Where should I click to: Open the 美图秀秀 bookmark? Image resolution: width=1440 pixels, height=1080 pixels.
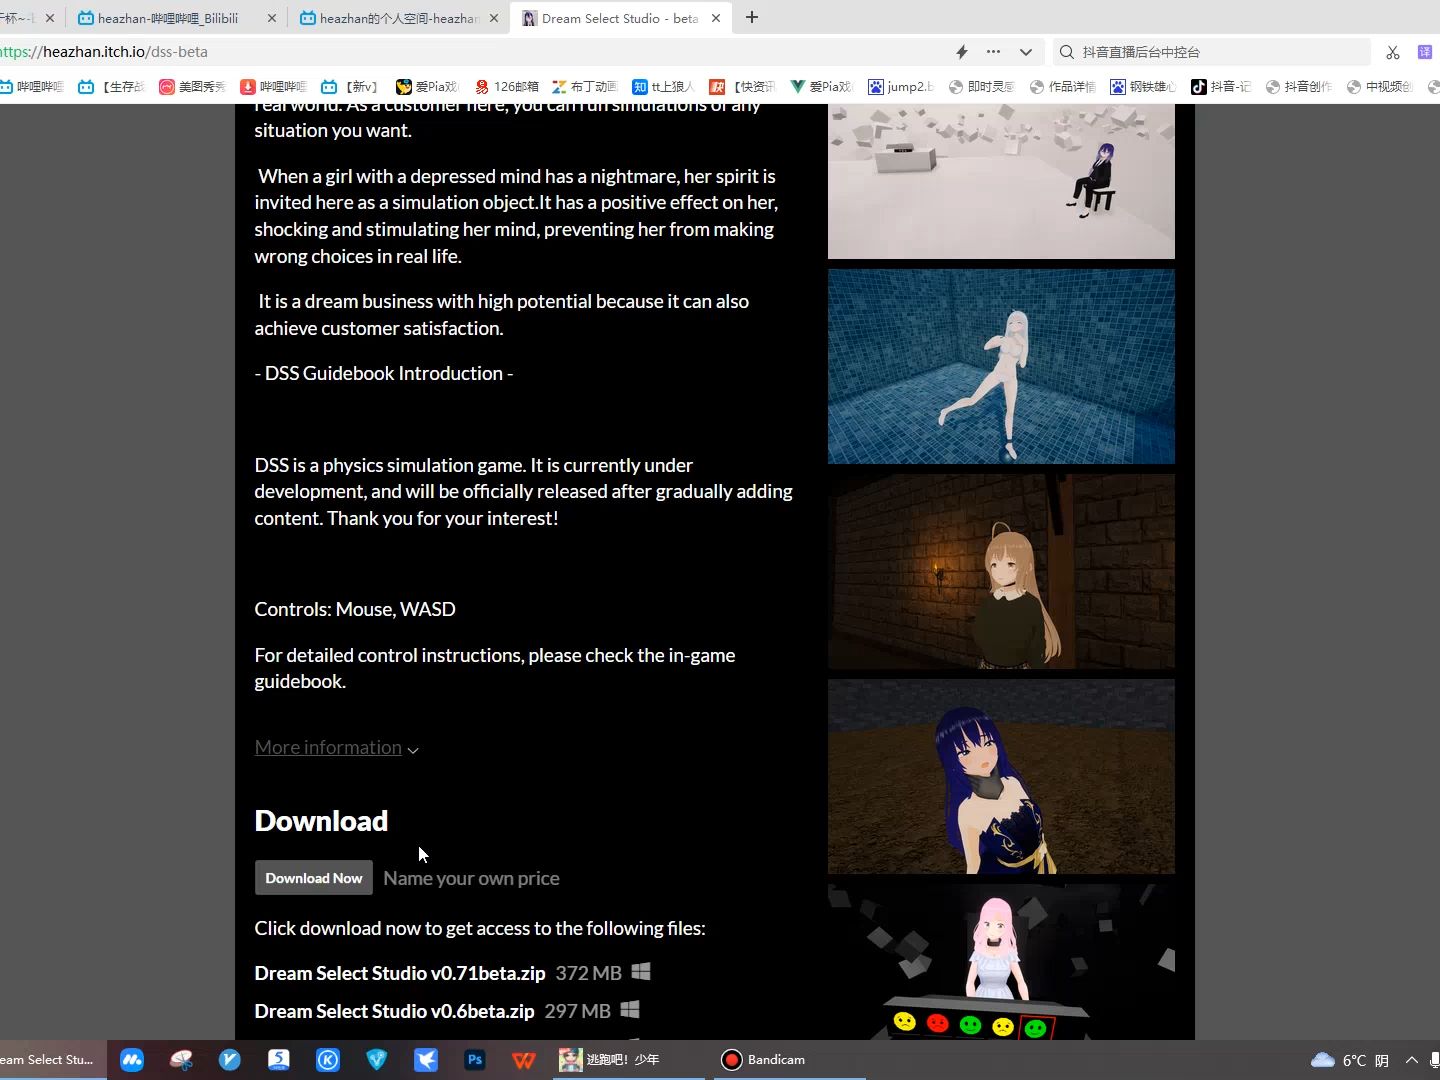pyautogui.click(x=193, y=87)
